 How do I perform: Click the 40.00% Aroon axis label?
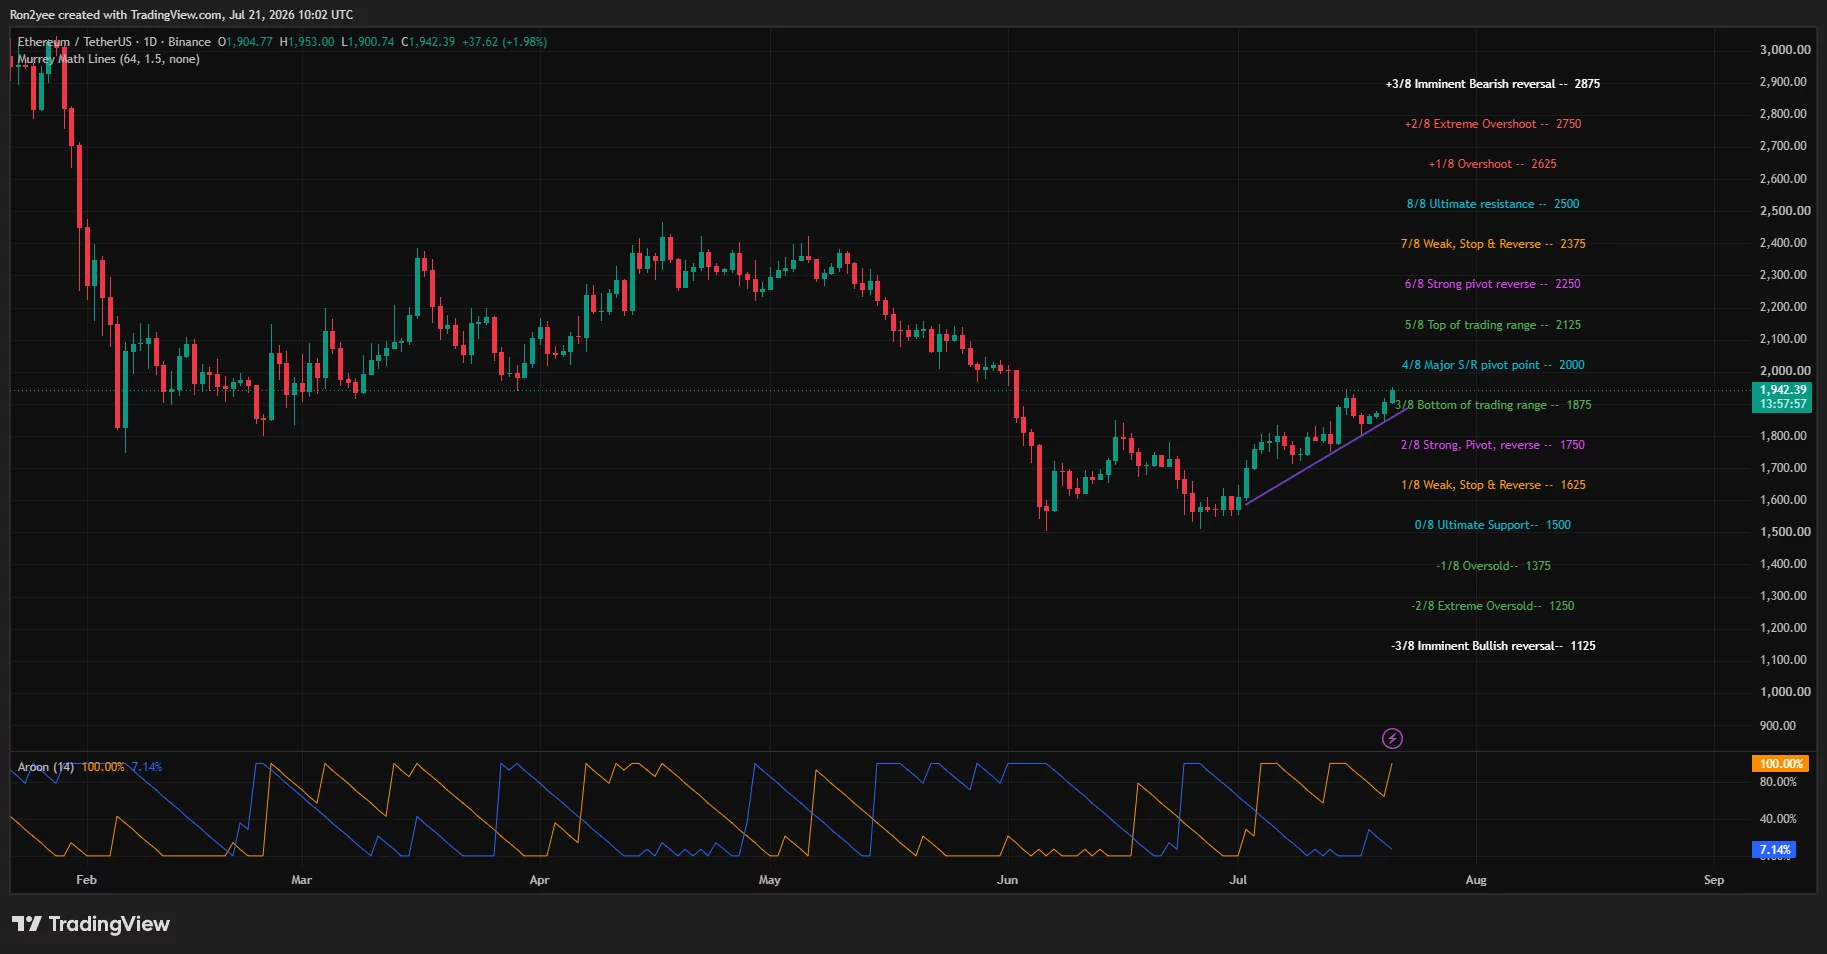(x=1778, y=819)
